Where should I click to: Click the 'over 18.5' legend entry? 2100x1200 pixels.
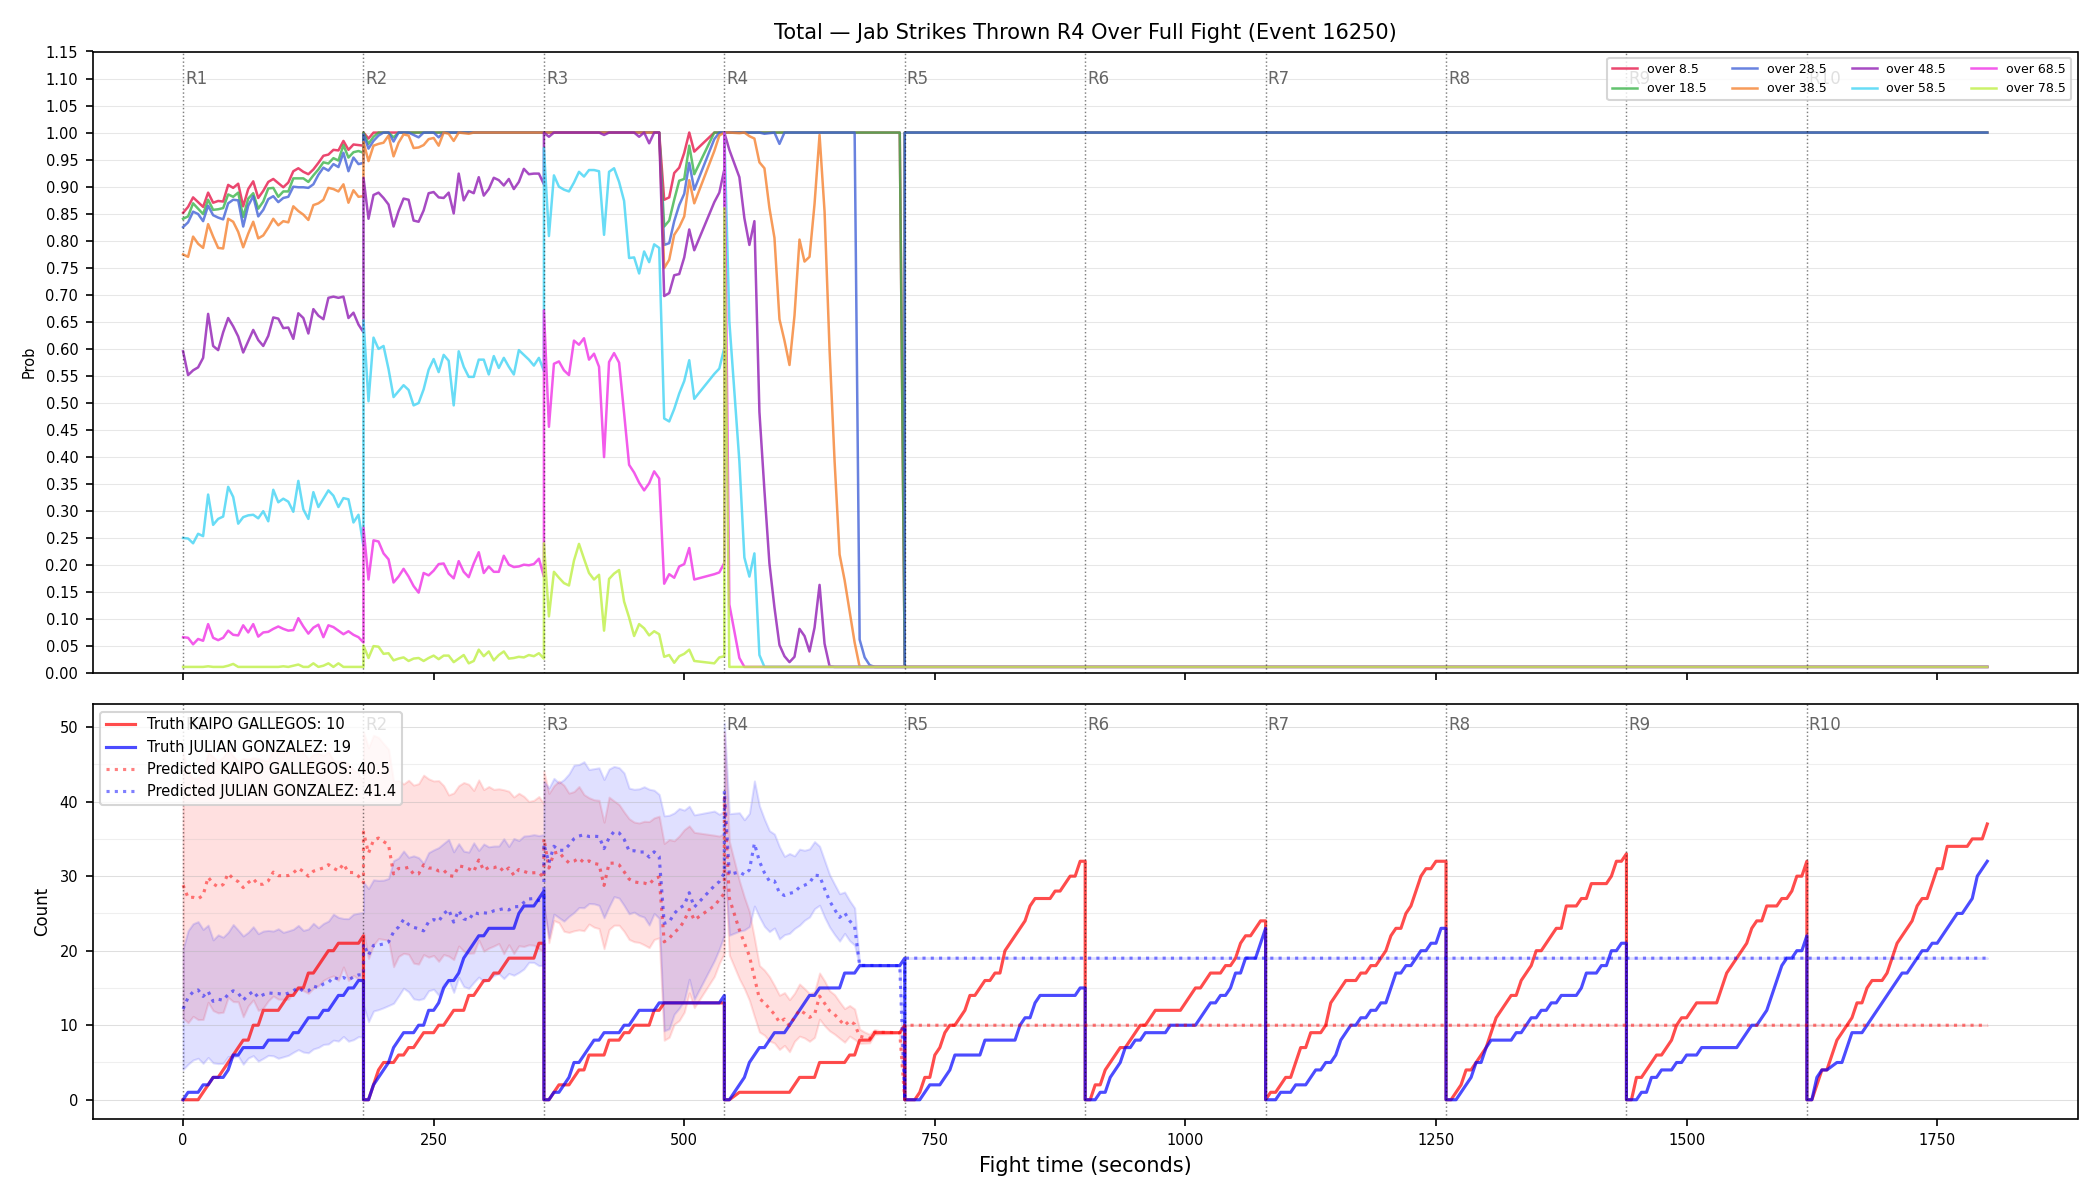pyautogui.click(x=1659, y=88)
